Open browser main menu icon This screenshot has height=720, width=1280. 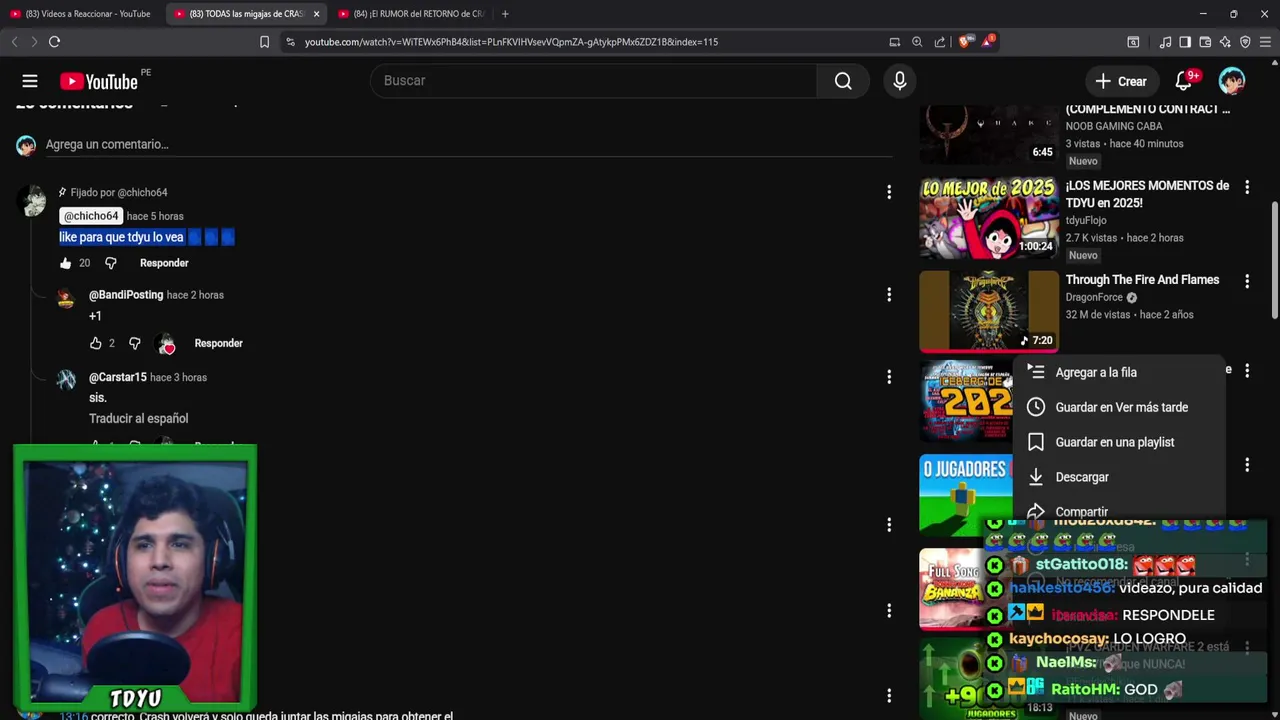point(1265,42)
